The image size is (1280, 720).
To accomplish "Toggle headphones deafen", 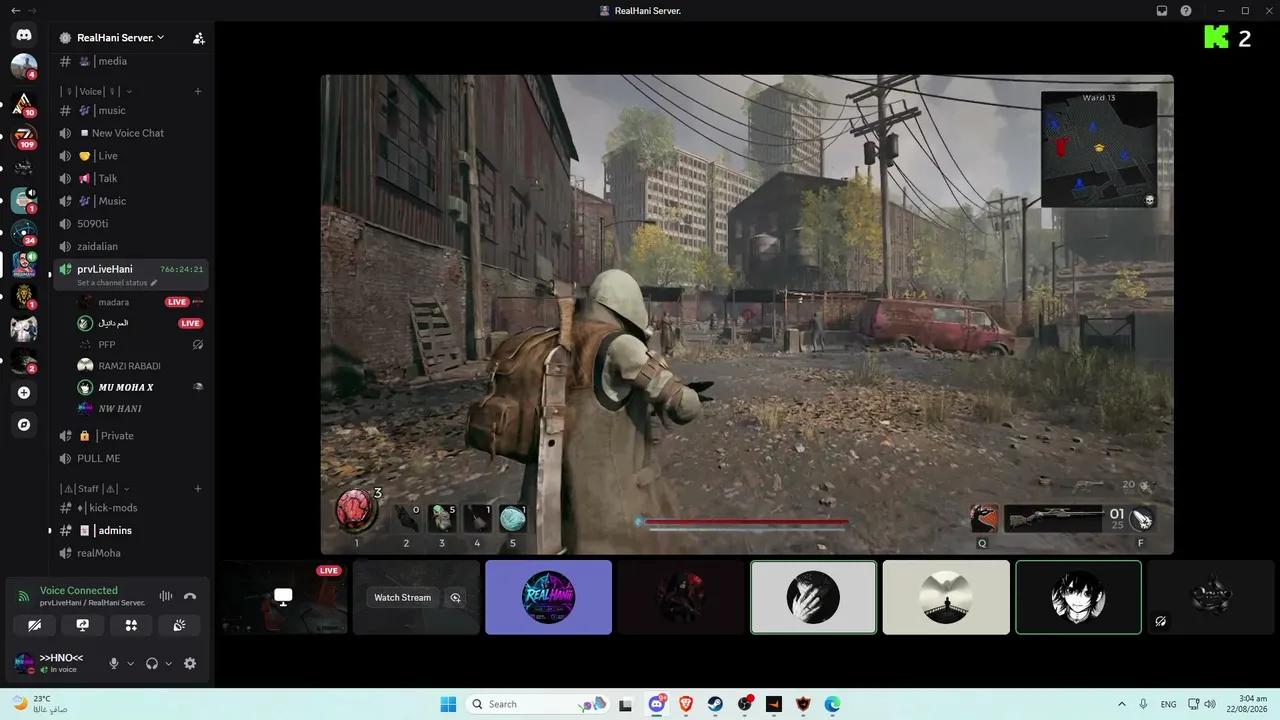I will 152,663.
